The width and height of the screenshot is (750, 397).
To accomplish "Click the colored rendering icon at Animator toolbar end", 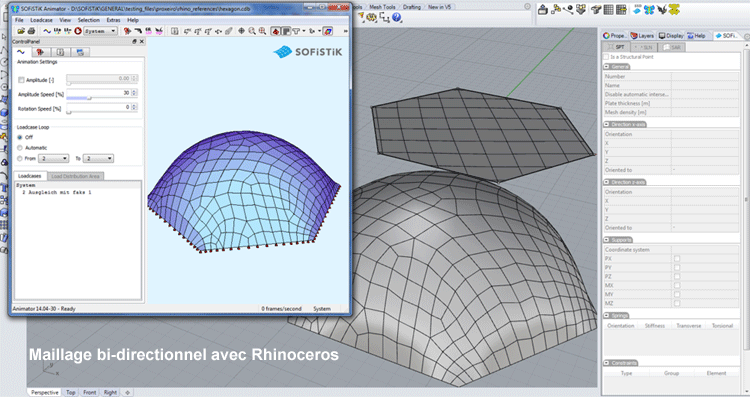I will 328,31.
